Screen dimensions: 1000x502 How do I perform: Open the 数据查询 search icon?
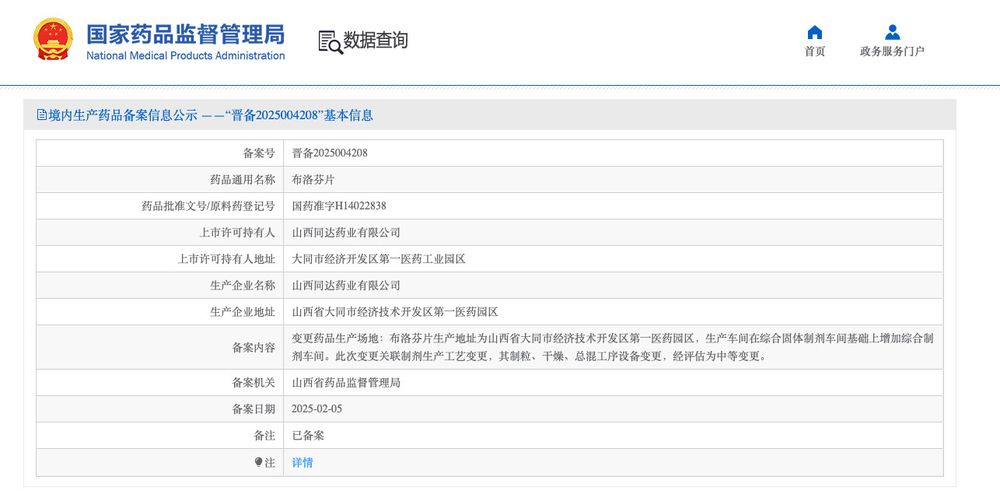tap(330, 41)
